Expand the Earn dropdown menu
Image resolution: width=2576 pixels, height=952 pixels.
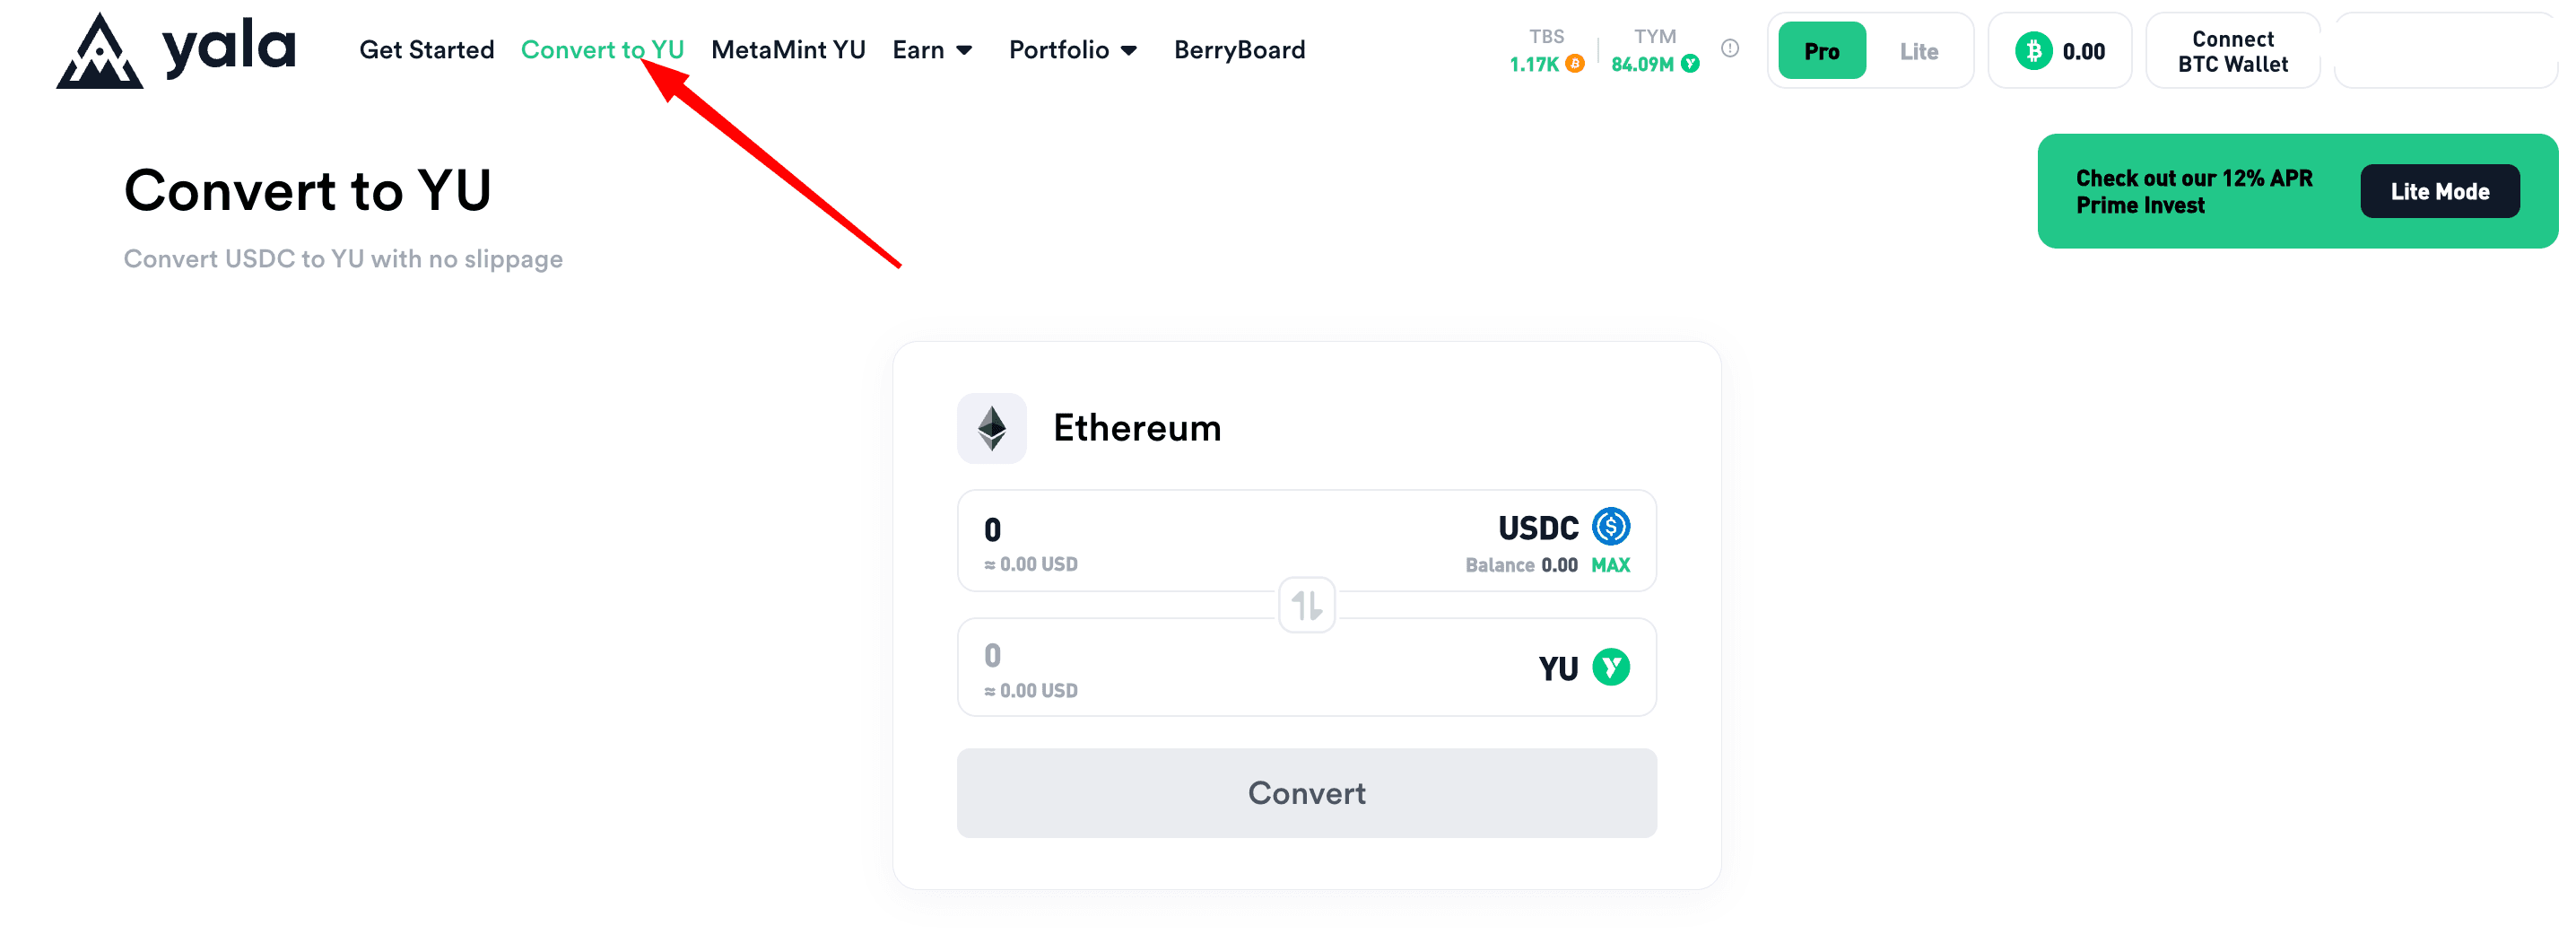(932, 50)
